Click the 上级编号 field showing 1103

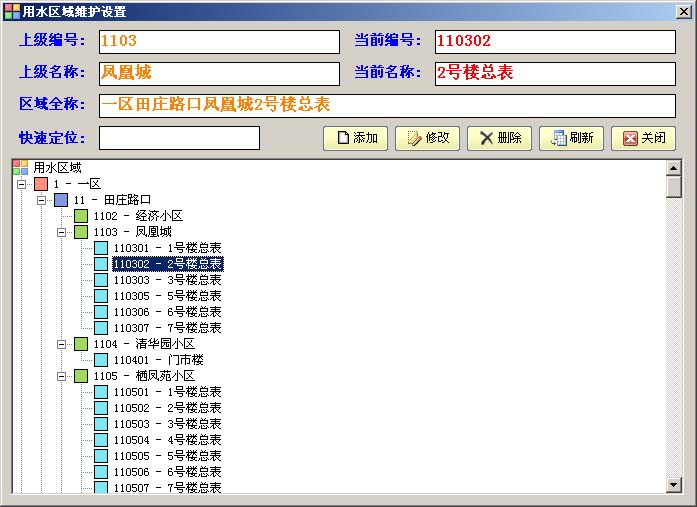(x=219, y=42)
